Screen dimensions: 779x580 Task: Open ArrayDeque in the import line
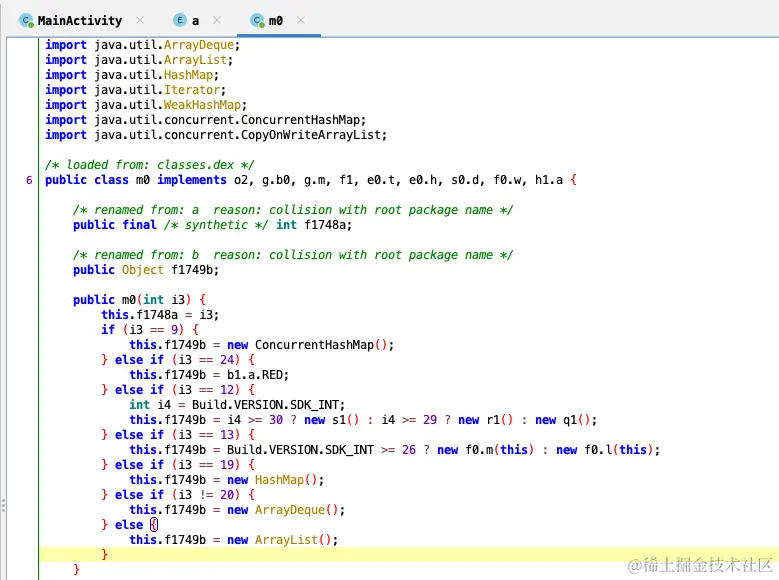coord(199,45)
